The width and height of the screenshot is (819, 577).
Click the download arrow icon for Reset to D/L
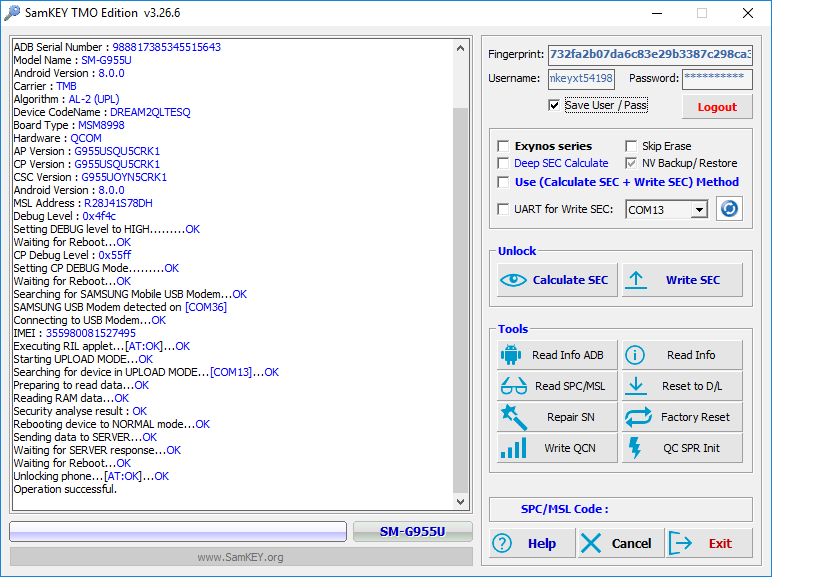click(636, 386)
